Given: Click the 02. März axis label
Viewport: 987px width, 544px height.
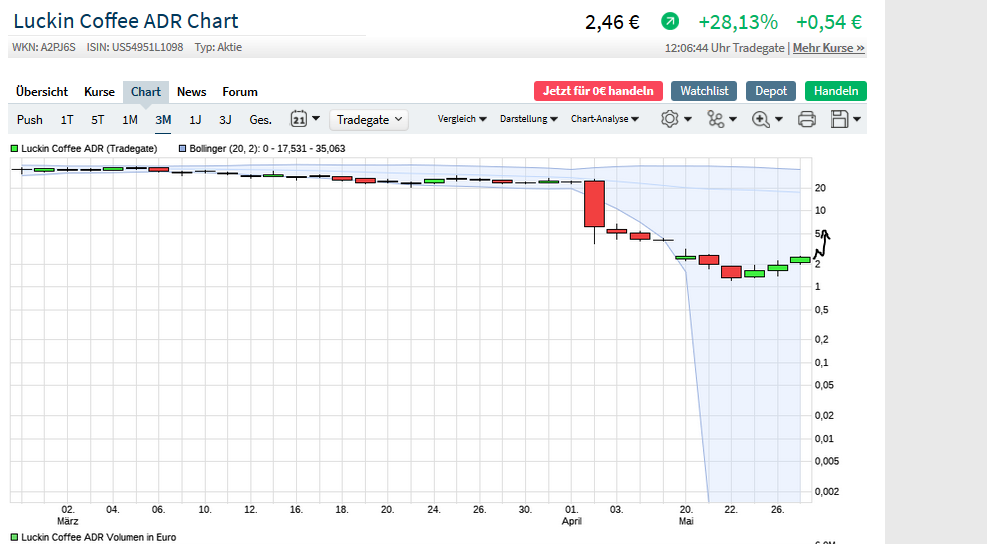Looking at the screenshot, I should 67,515.
